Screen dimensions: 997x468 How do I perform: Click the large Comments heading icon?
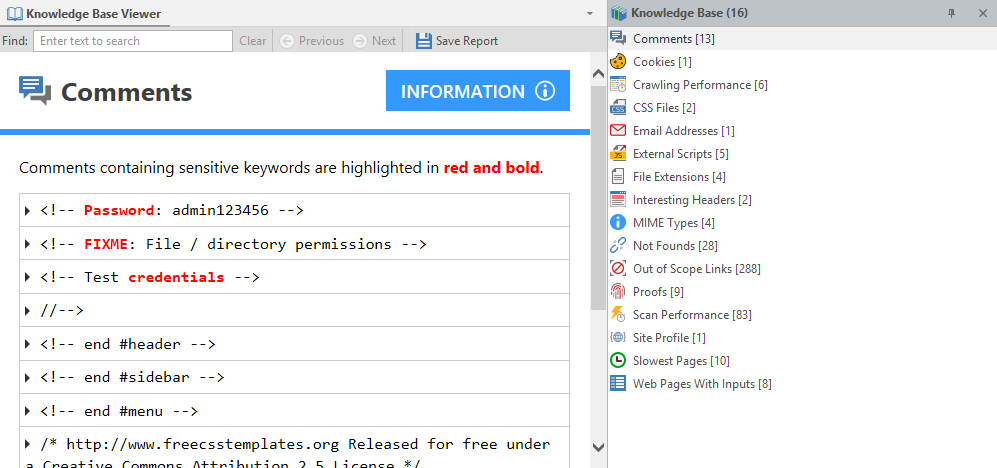pyautogui.click(x=35, y=91)
